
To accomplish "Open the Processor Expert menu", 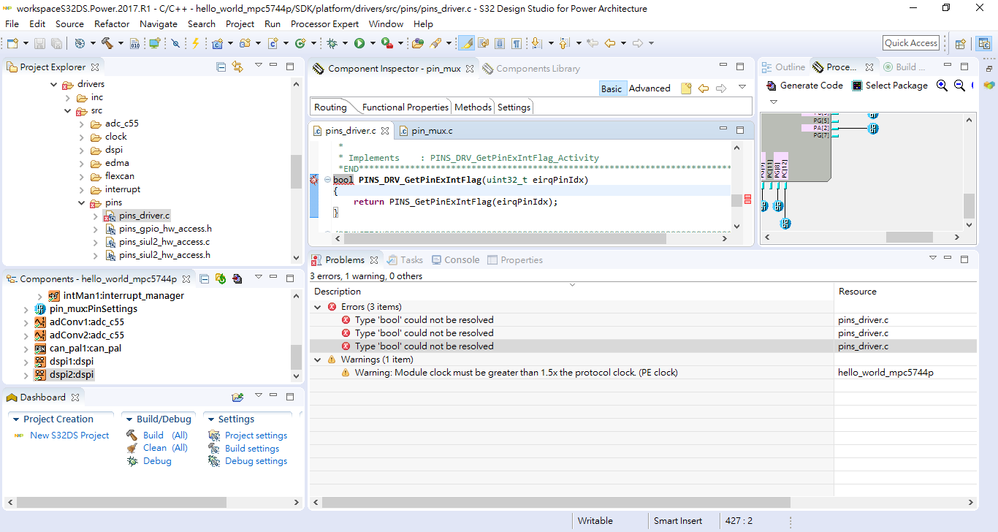I will click(x=325, y=24).
